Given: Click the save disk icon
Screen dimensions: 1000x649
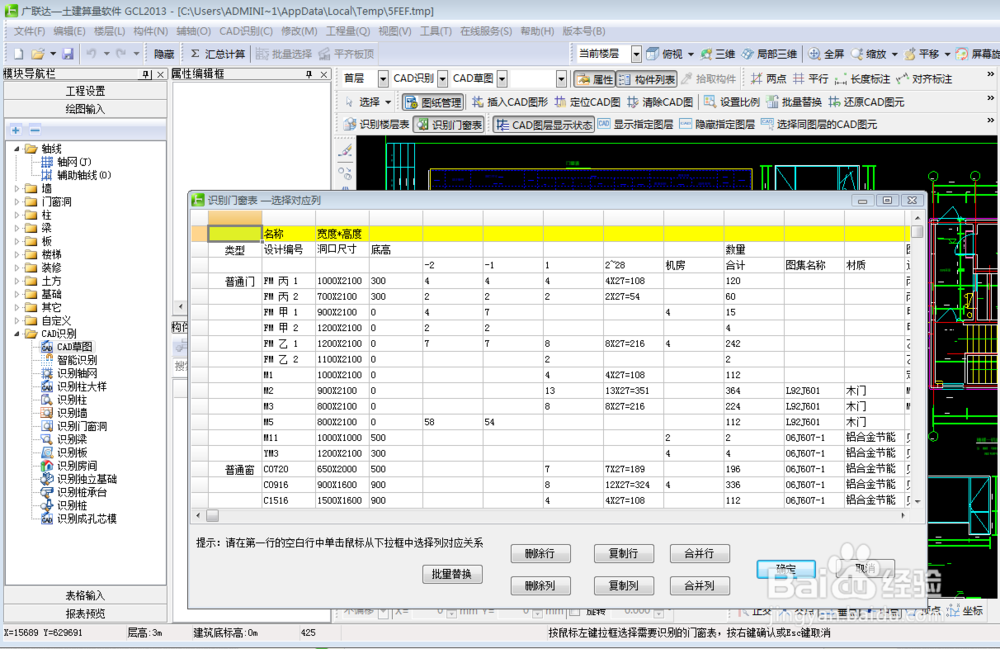Looking at the screenshot, I should pos(68,54).
